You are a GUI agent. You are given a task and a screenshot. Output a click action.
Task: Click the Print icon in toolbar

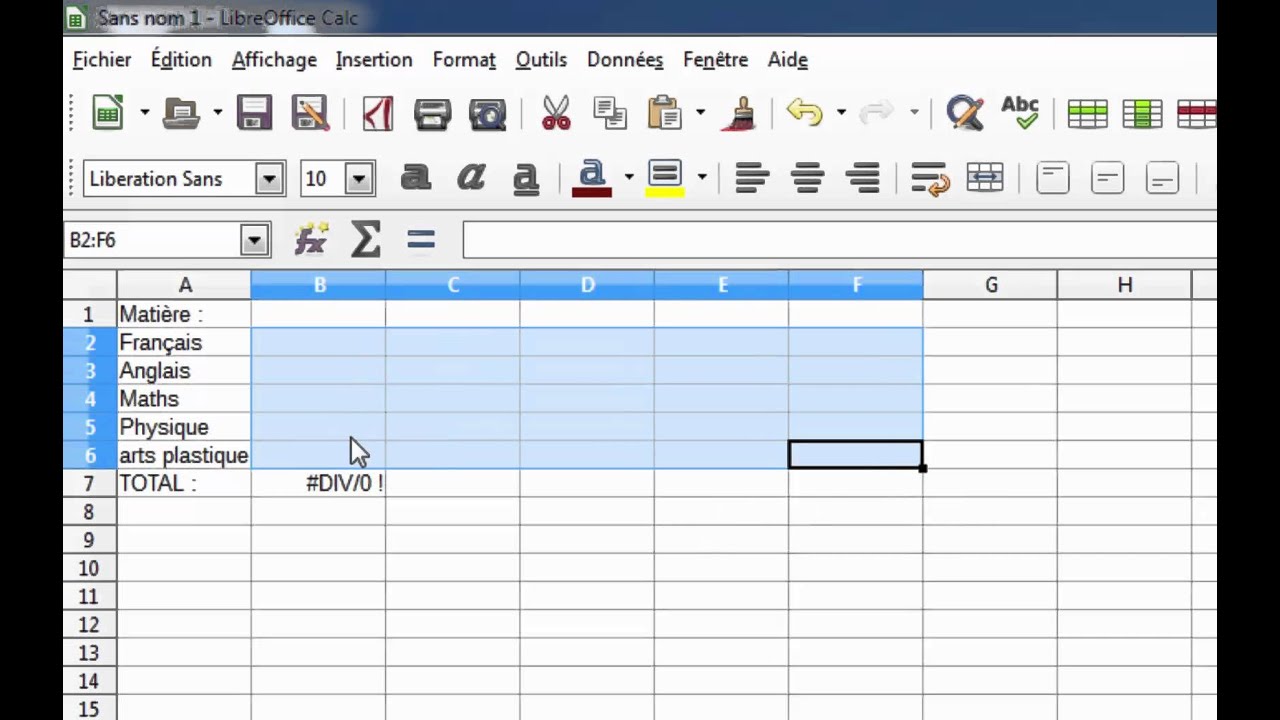(432, 113)
